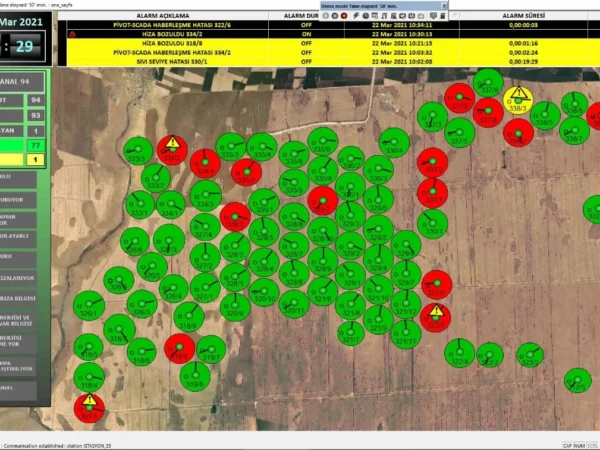Click the red alarm bell icon in alarm list
This screenshot has height=450, width=600.
coord(73,33)
